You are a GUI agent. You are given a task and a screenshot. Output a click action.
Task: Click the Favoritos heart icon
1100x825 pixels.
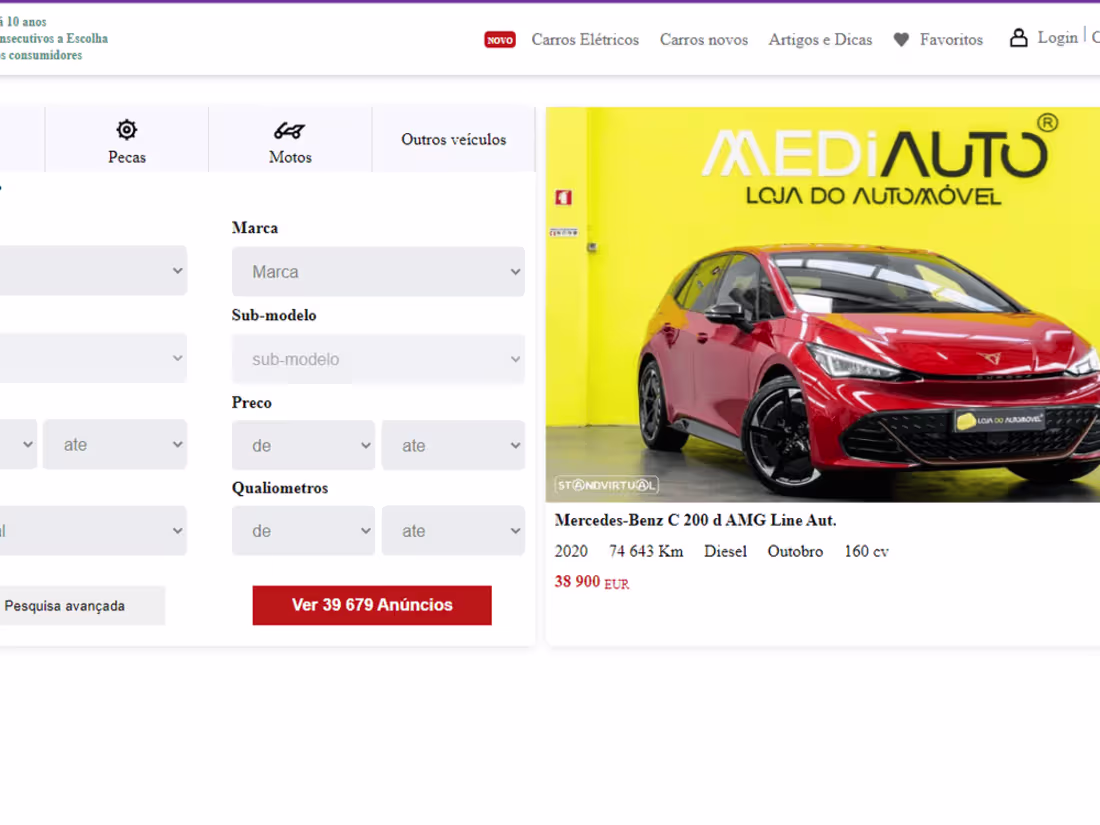coord(901,40)
